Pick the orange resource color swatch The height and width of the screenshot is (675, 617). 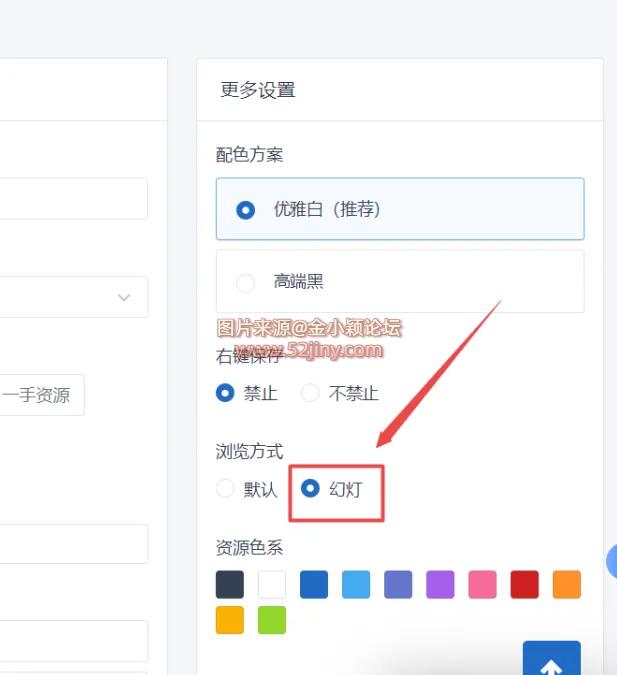point(566,584)
